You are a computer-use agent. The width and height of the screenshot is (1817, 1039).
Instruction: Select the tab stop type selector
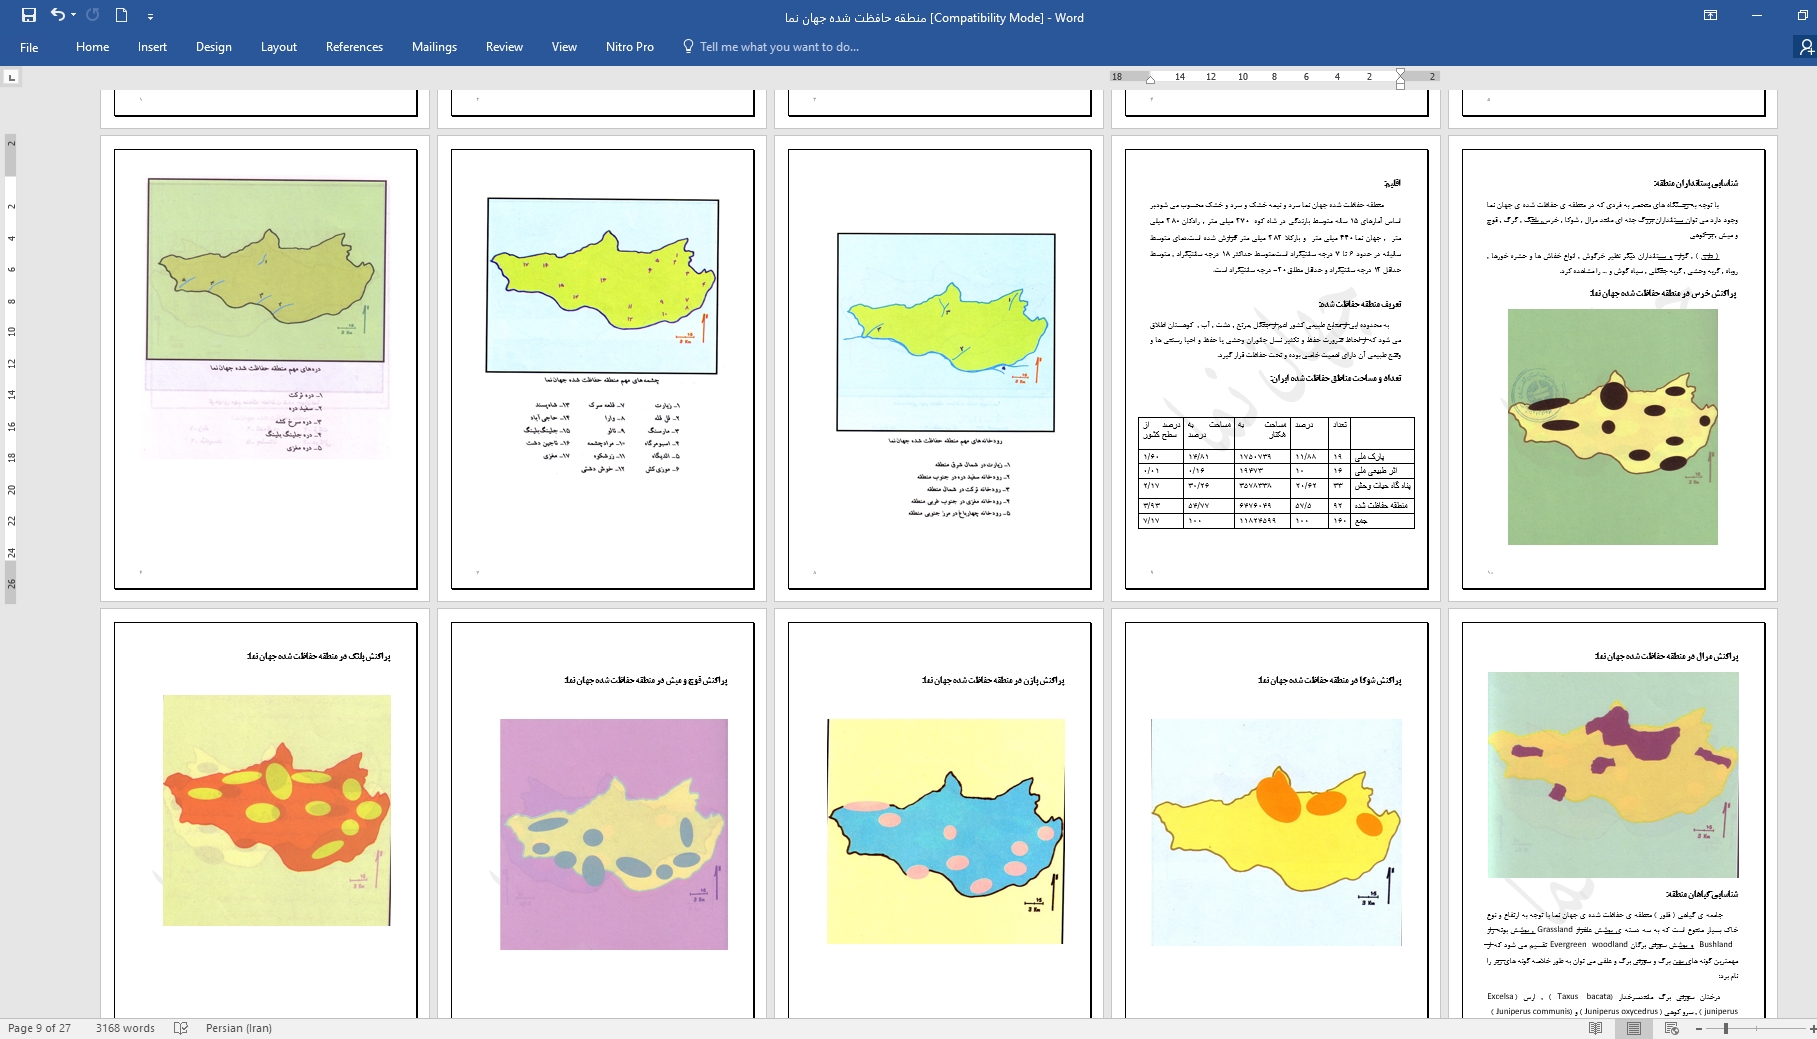[x=11, y=77]
